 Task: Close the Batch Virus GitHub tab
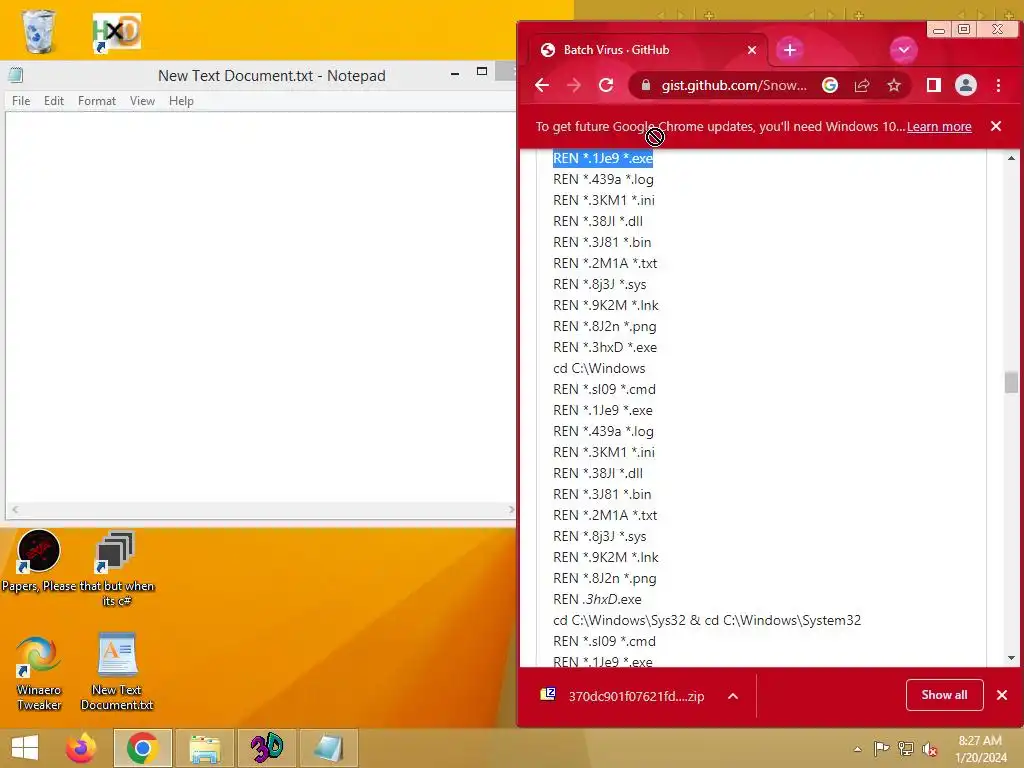pos(752,50)
